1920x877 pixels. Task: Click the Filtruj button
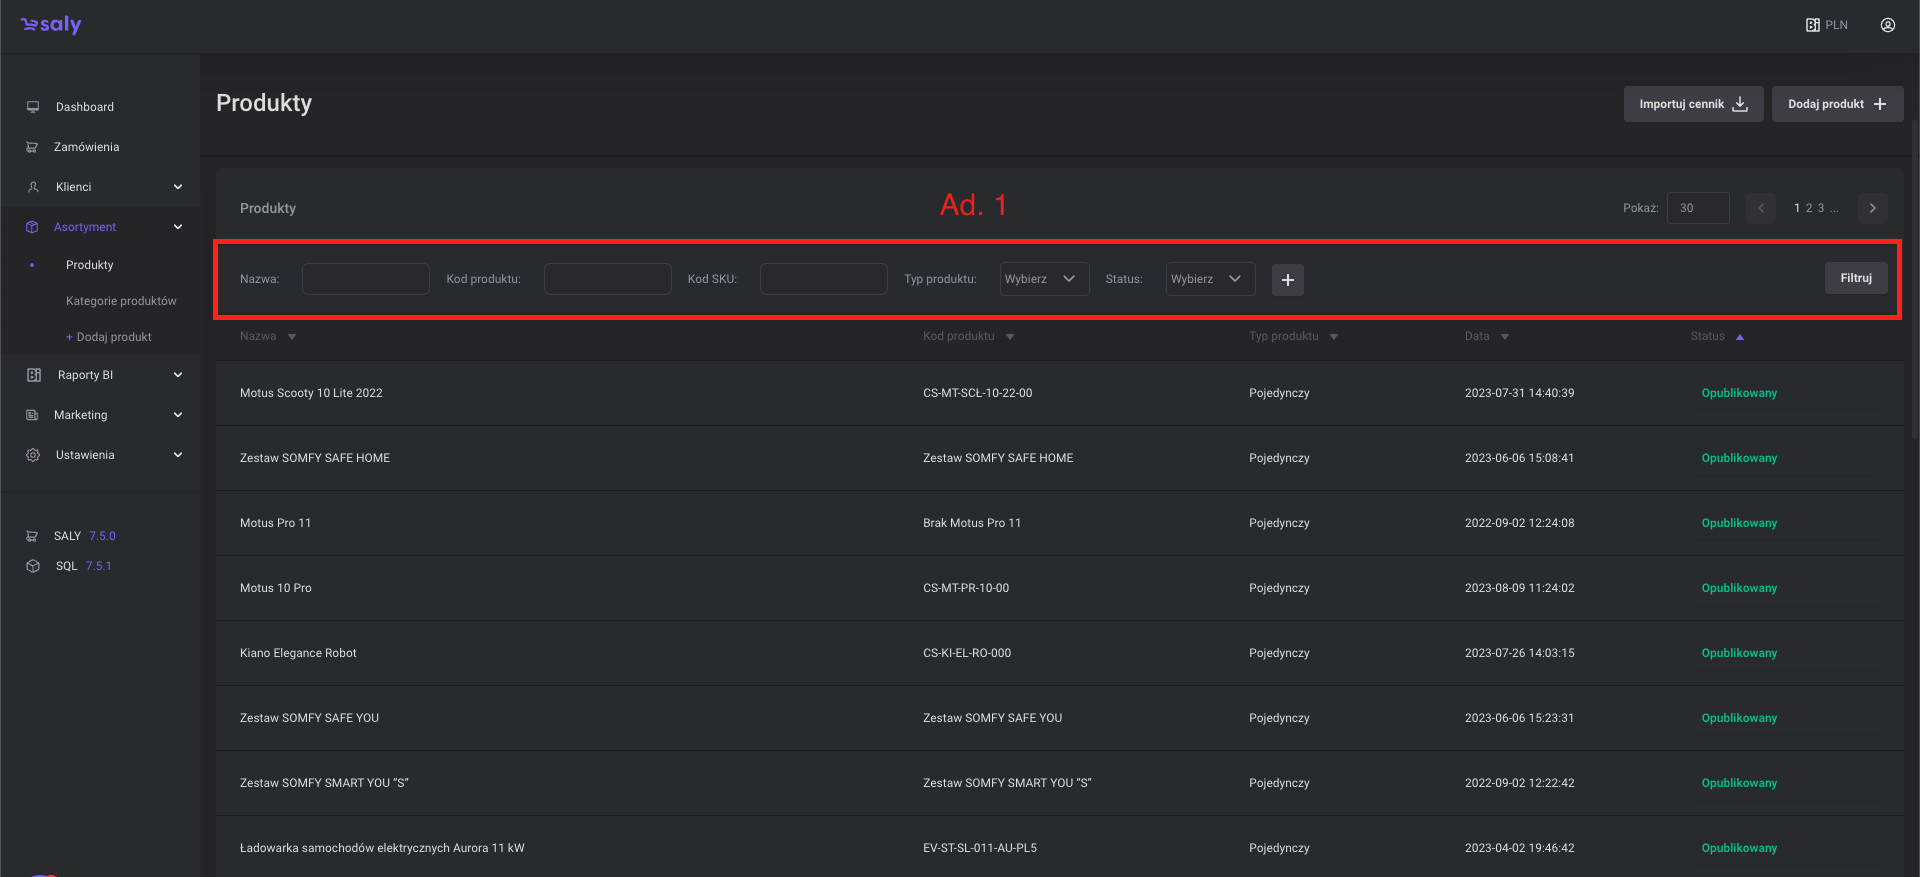[x=1855, y=278]
